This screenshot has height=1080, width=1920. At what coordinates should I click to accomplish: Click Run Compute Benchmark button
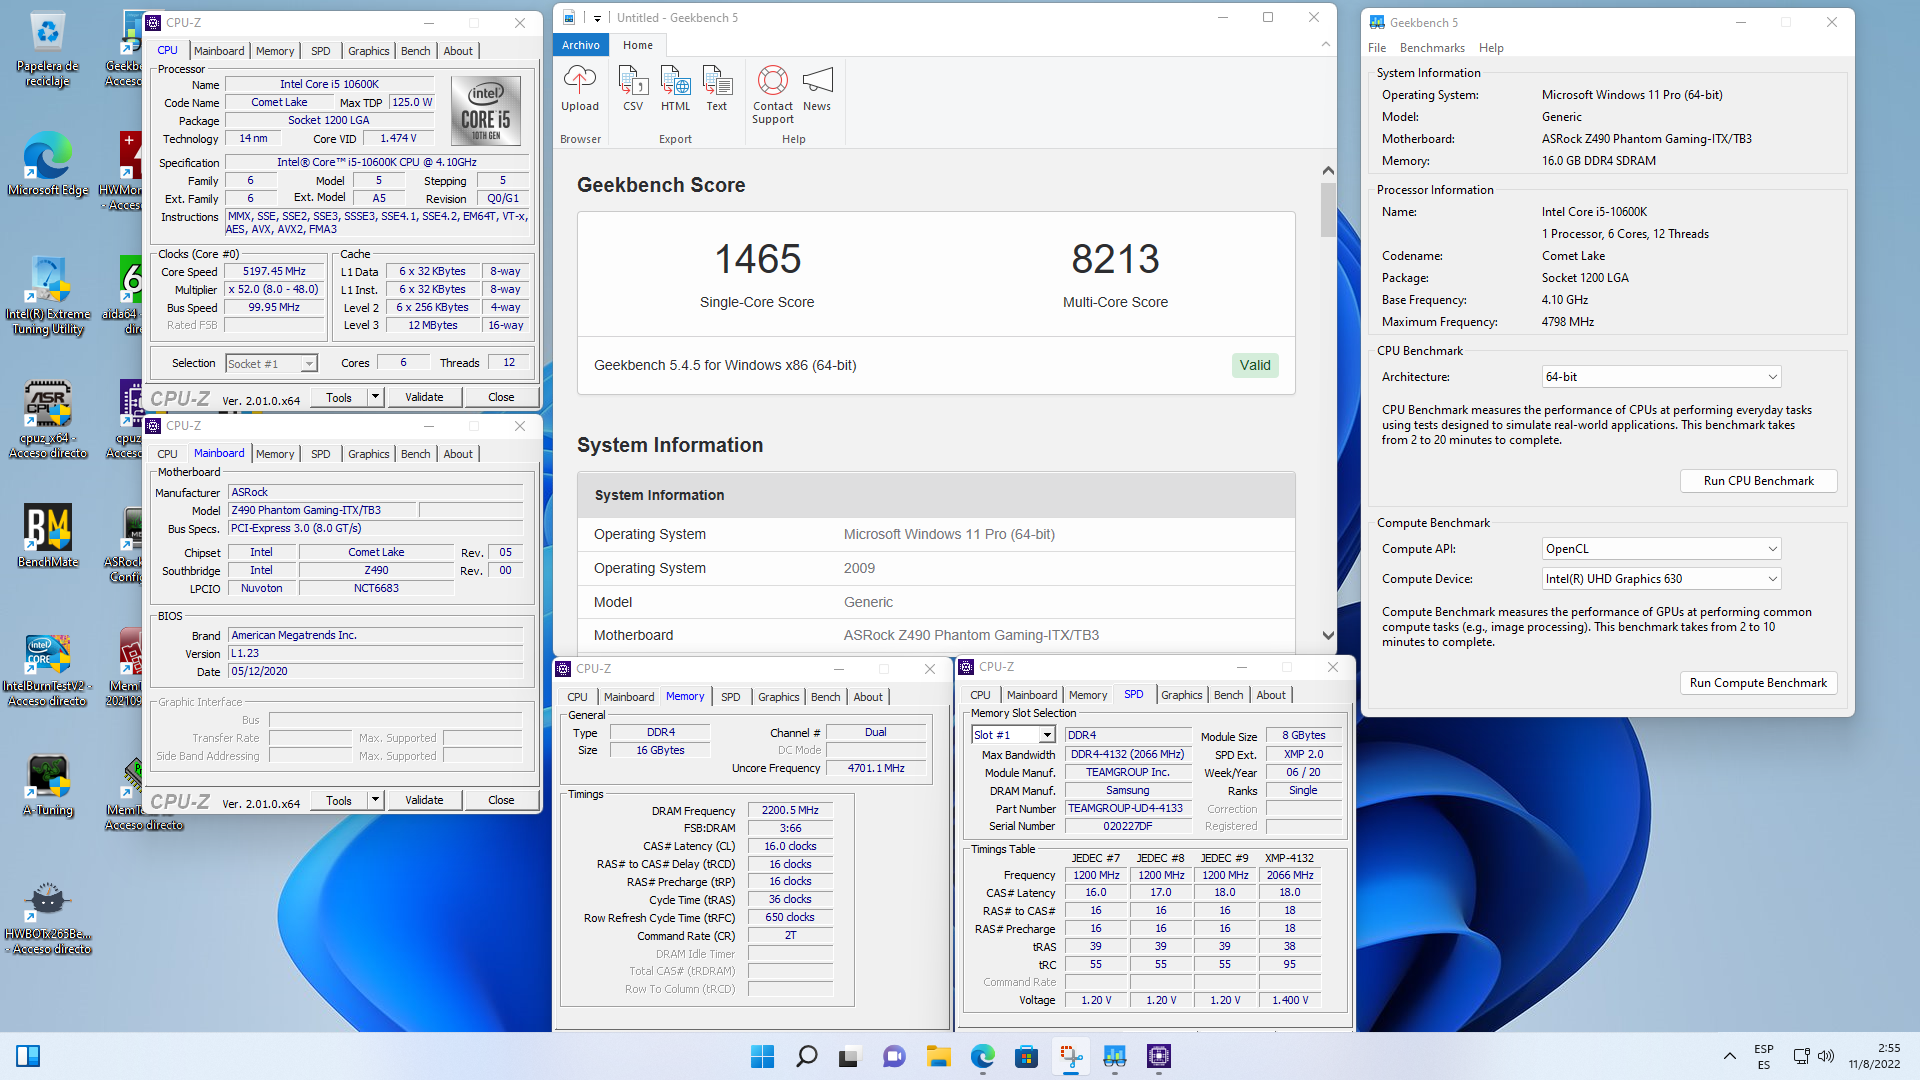[x=1758, y=683]
